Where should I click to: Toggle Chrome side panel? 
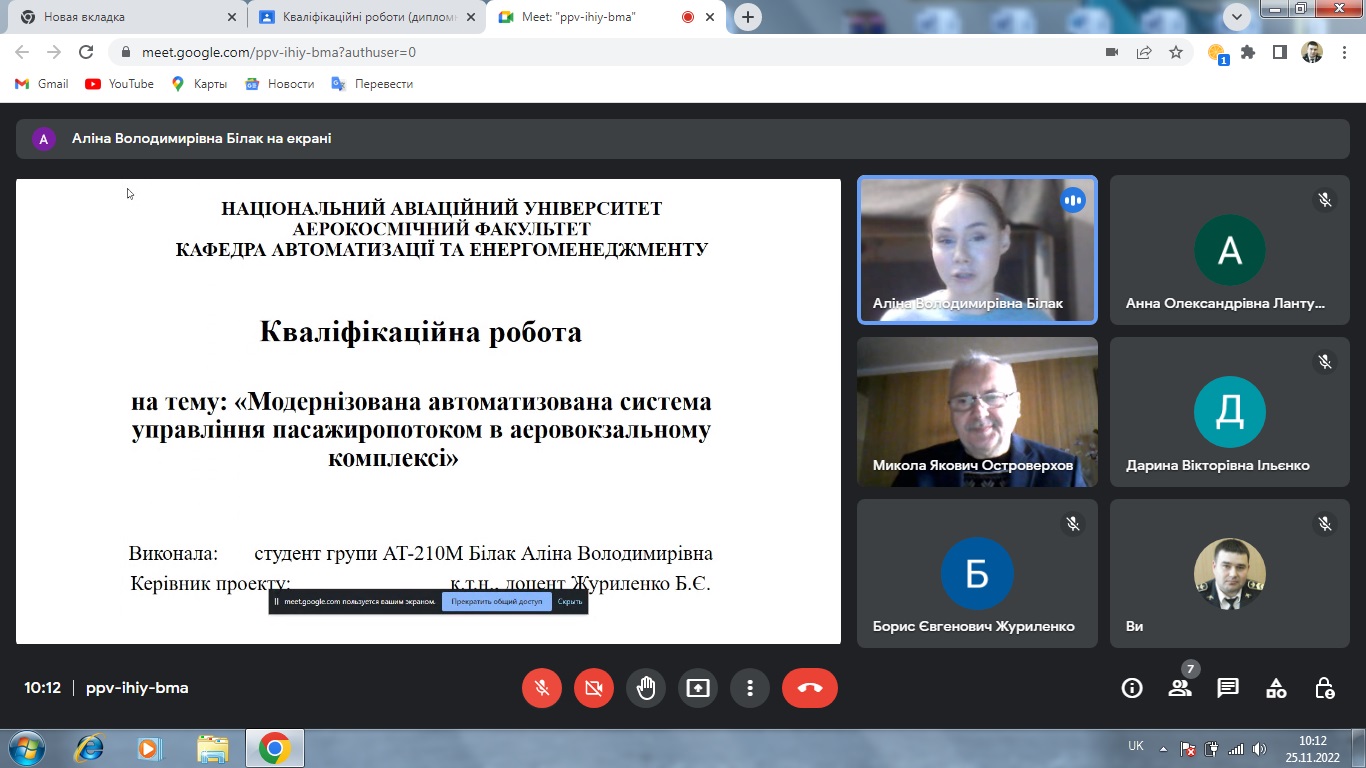point(1279,53)
